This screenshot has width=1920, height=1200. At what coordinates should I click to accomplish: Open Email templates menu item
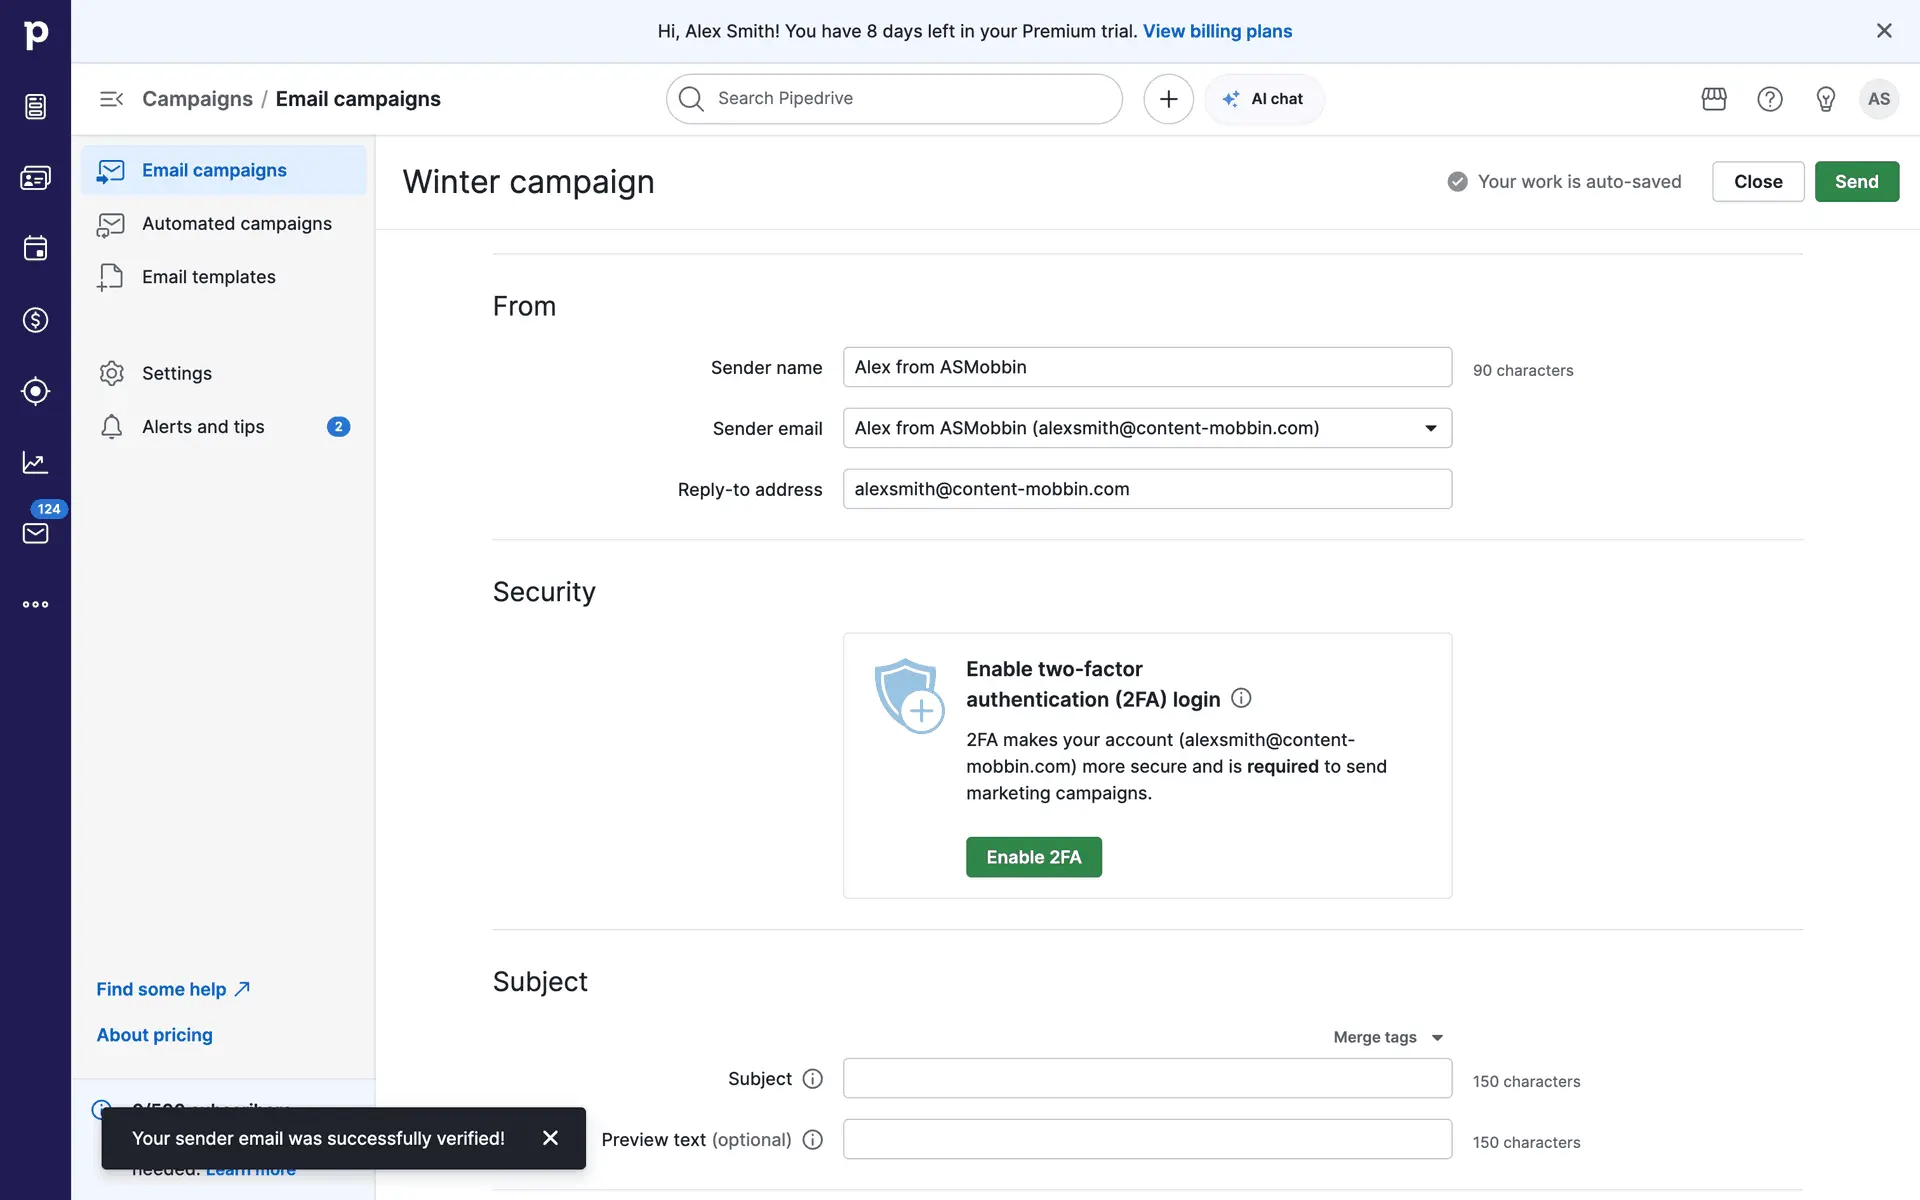[x=208, y=277]
